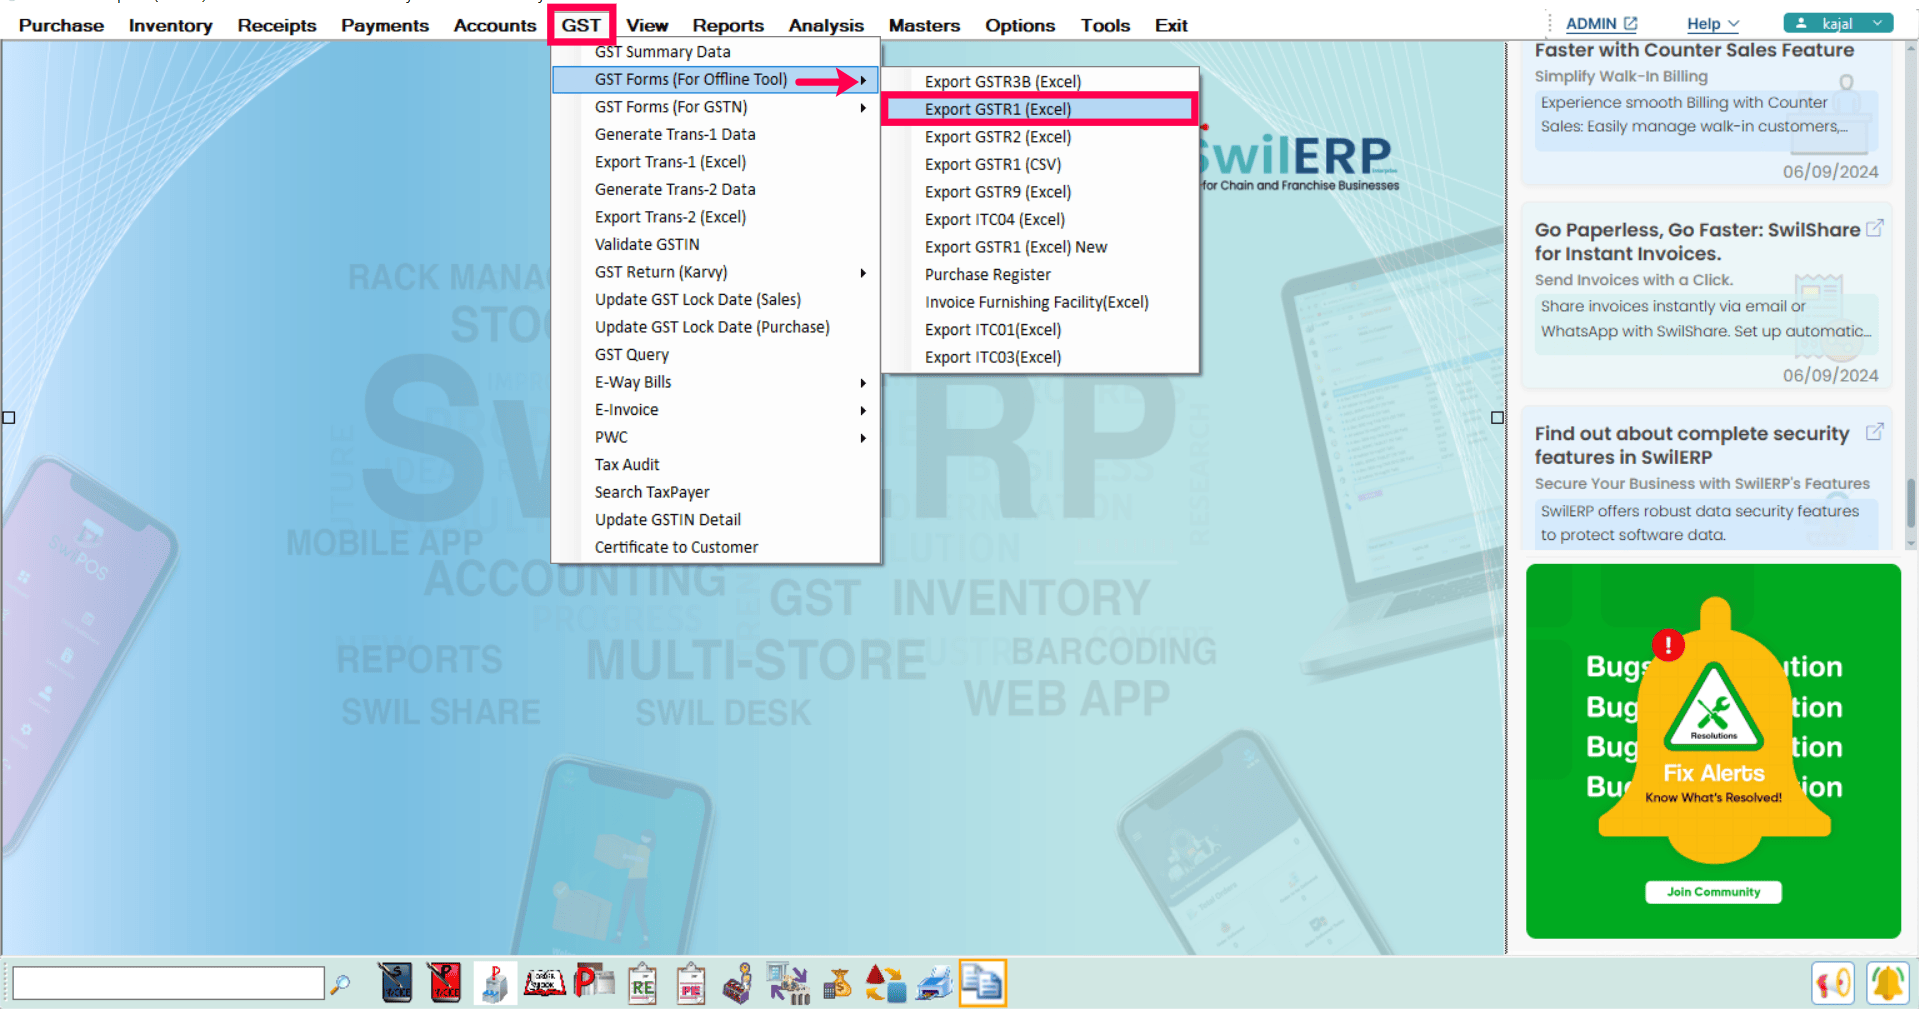1919x1009 pixels.
Task: Open the money bag calculator icon
Action: click(837, 983)
